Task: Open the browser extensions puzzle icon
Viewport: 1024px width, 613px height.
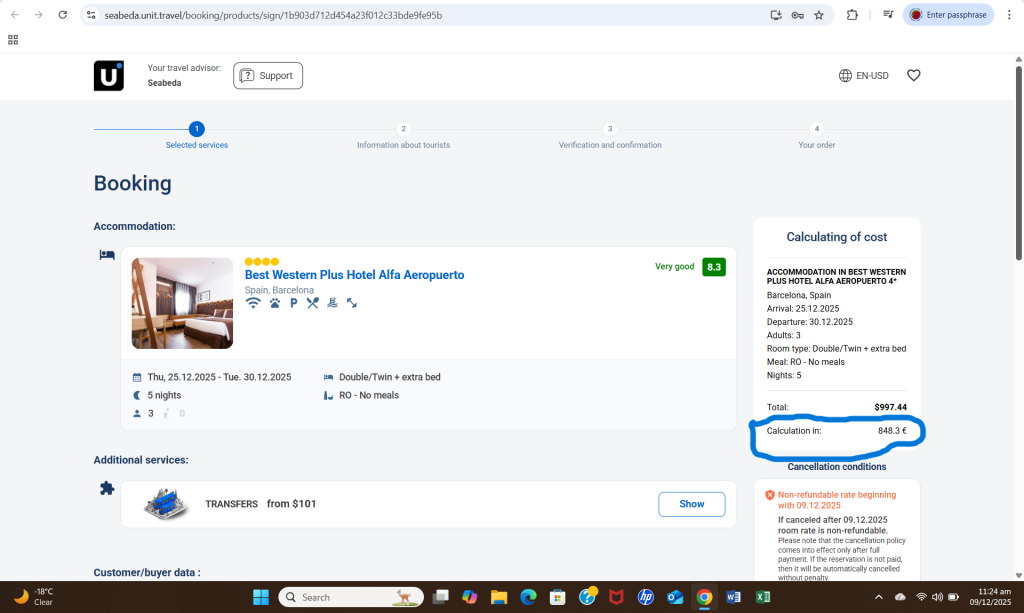Action: click(852, 15)
